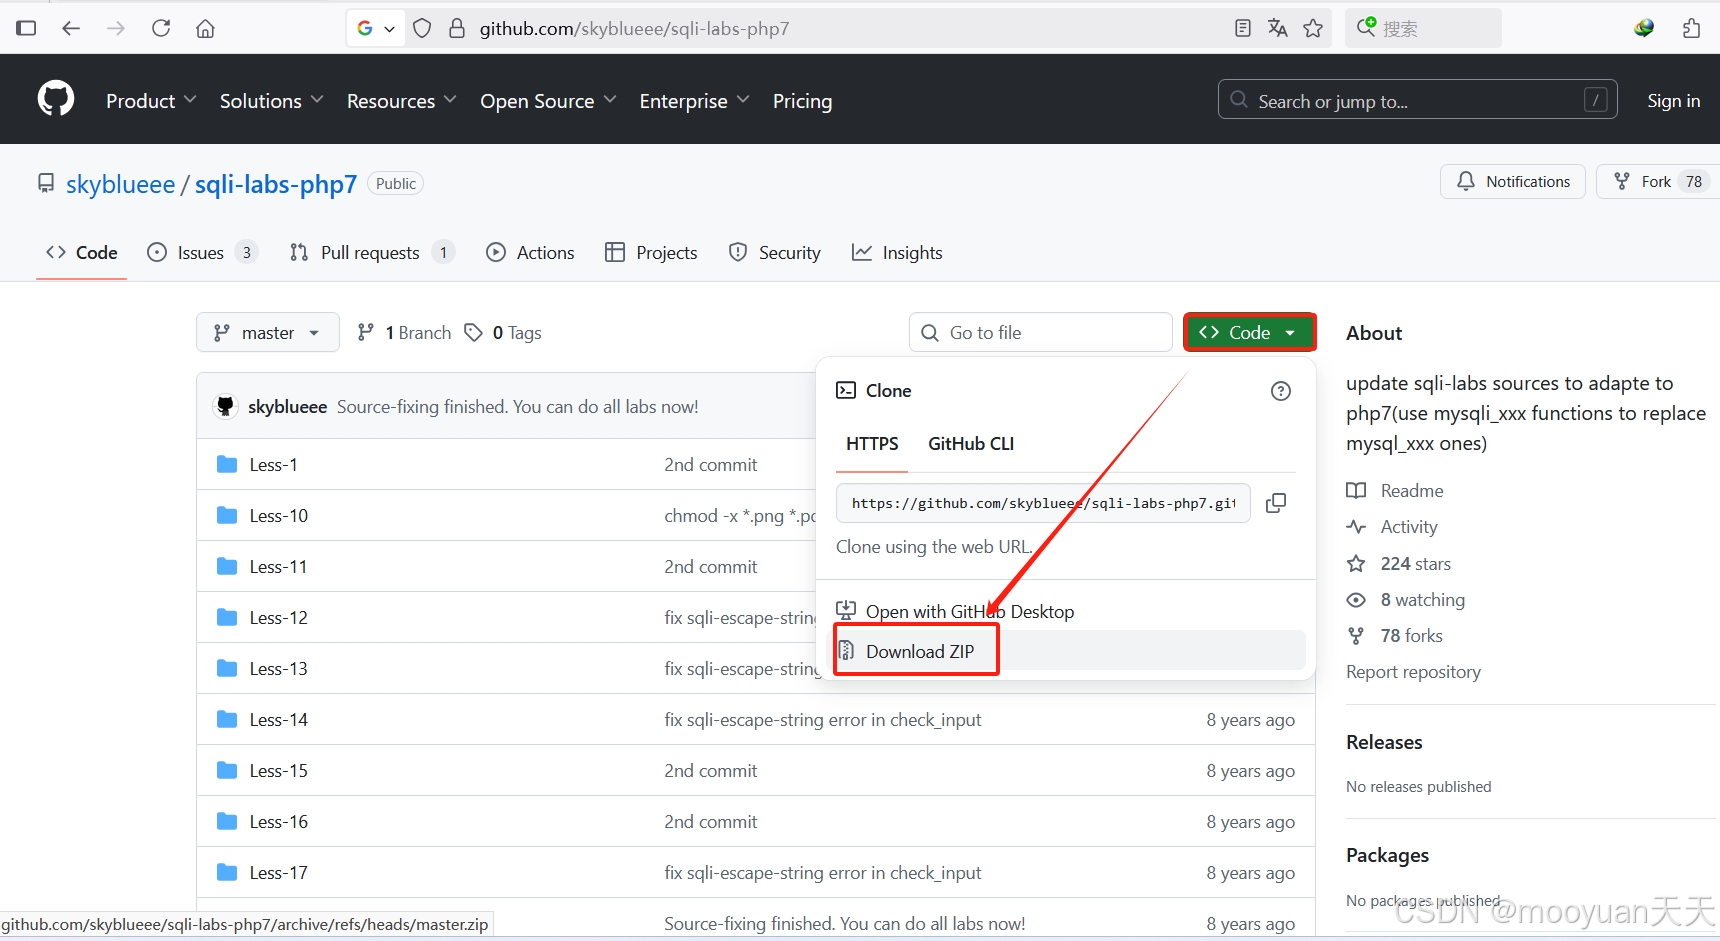
Task: Click the skyblueee avatar in commit row
Action: click(225, 406)
